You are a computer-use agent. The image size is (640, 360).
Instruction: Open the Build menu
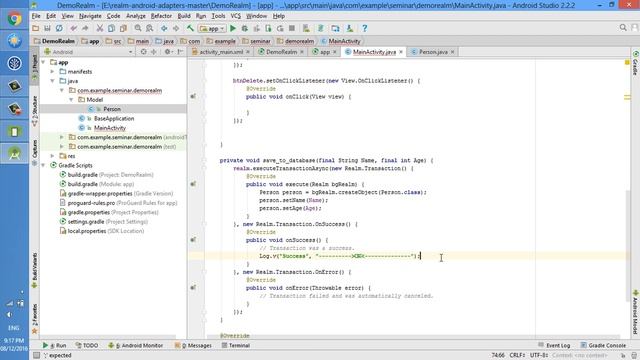point(184,16)
